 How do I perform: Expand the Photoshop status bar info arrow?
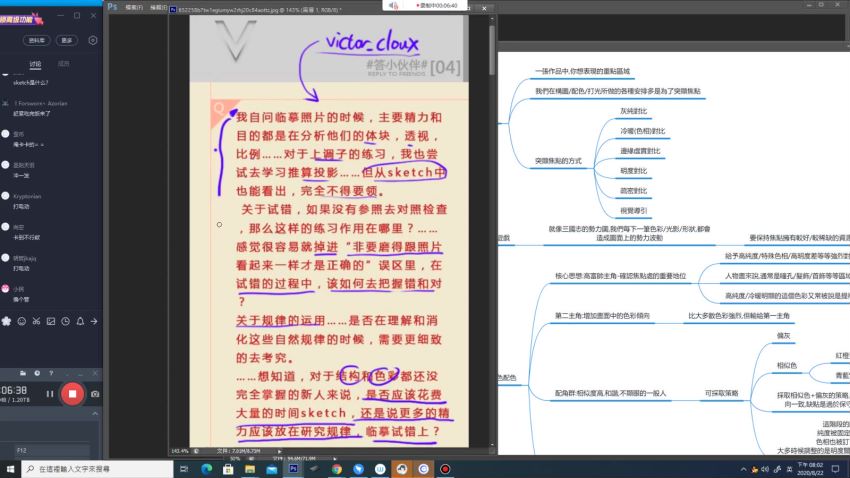click(280, 451)
